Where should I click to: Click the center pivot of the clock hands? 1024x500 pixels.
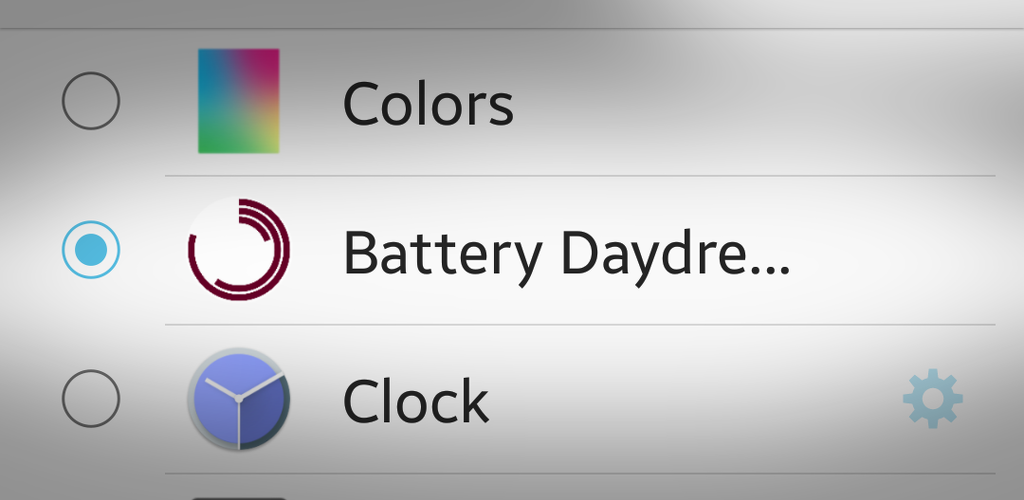click(x=238, y=398)
